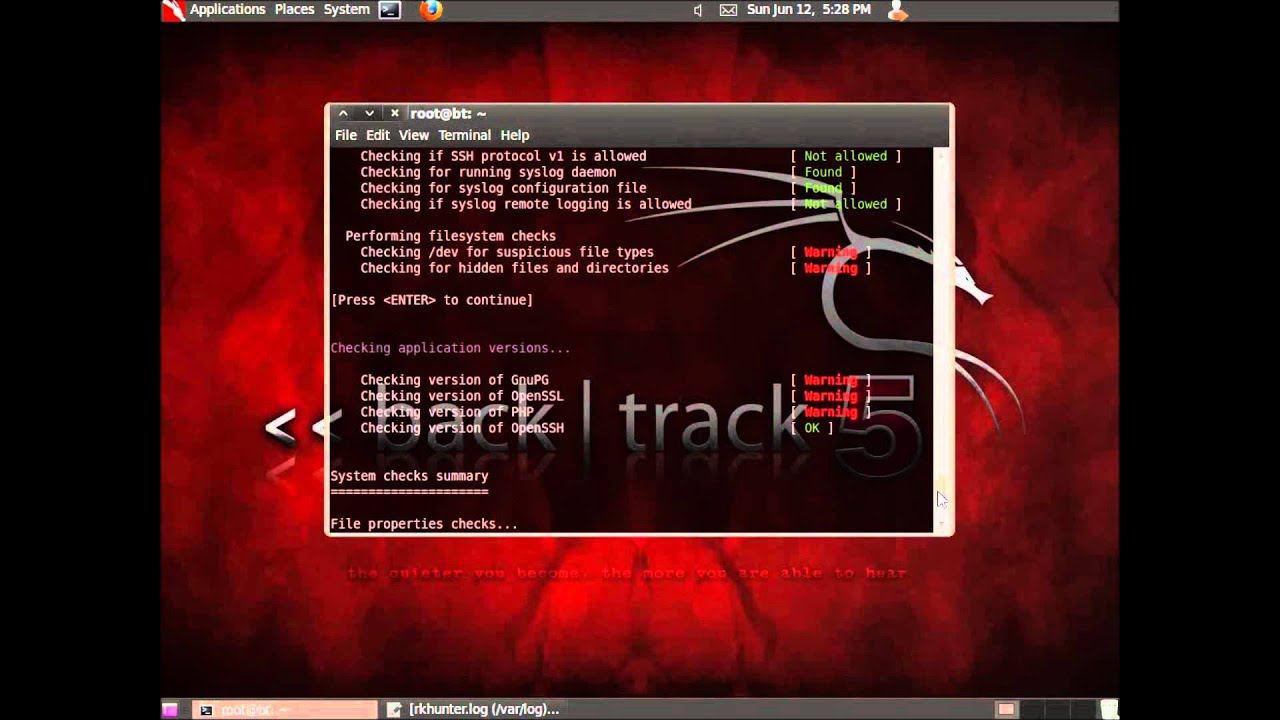This screenshot has height=720, width=1280.
Task: Click the trash icon in bottom panel
Action: [x=1108, y=710]
